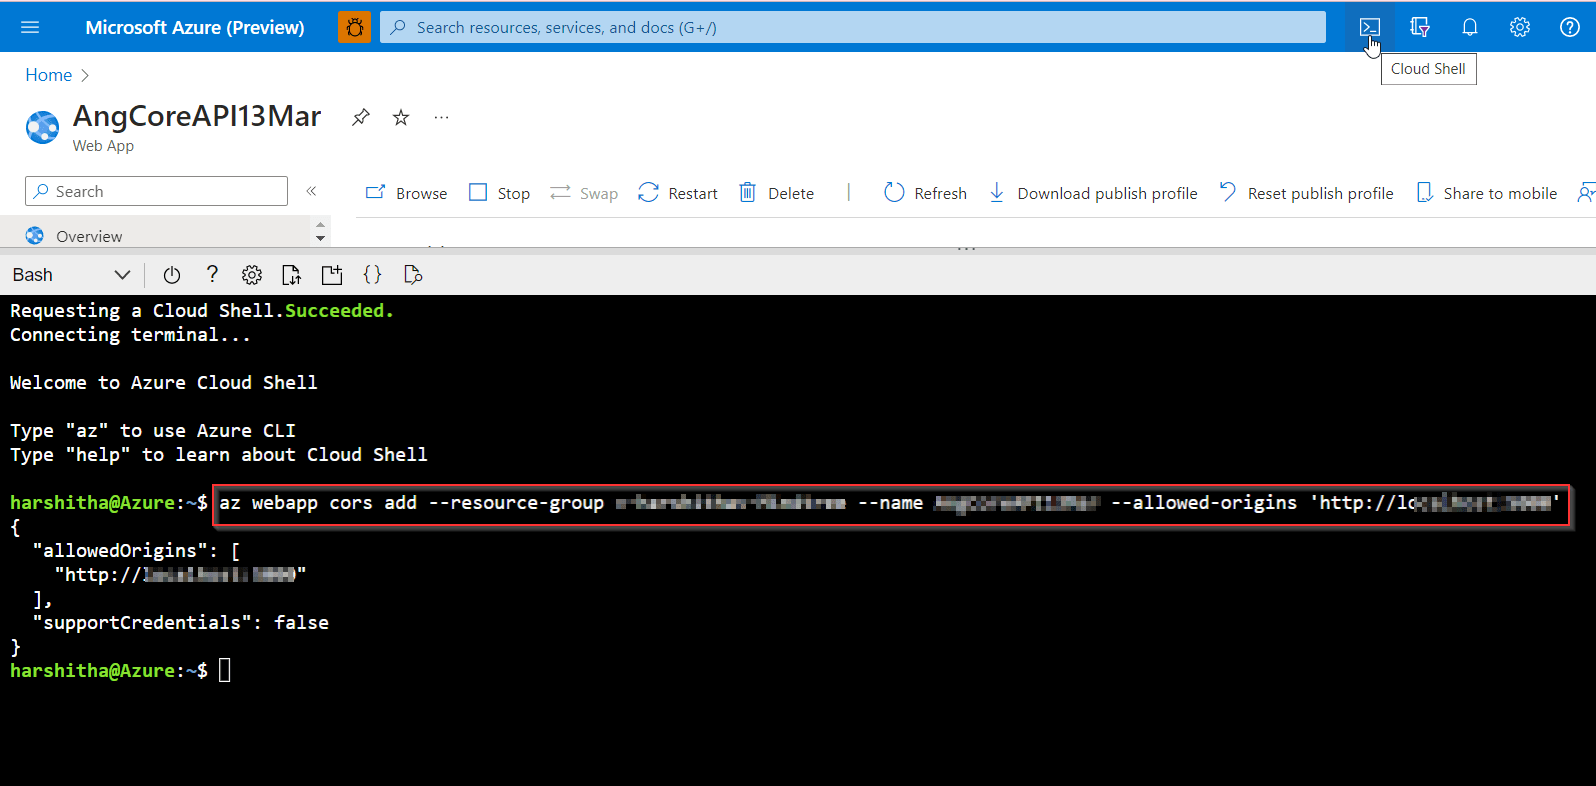Pin AngCoreAPI13Mar to dashboard
The width and height of the screenshot is (1596, 786).
click(x=361, y=117)
